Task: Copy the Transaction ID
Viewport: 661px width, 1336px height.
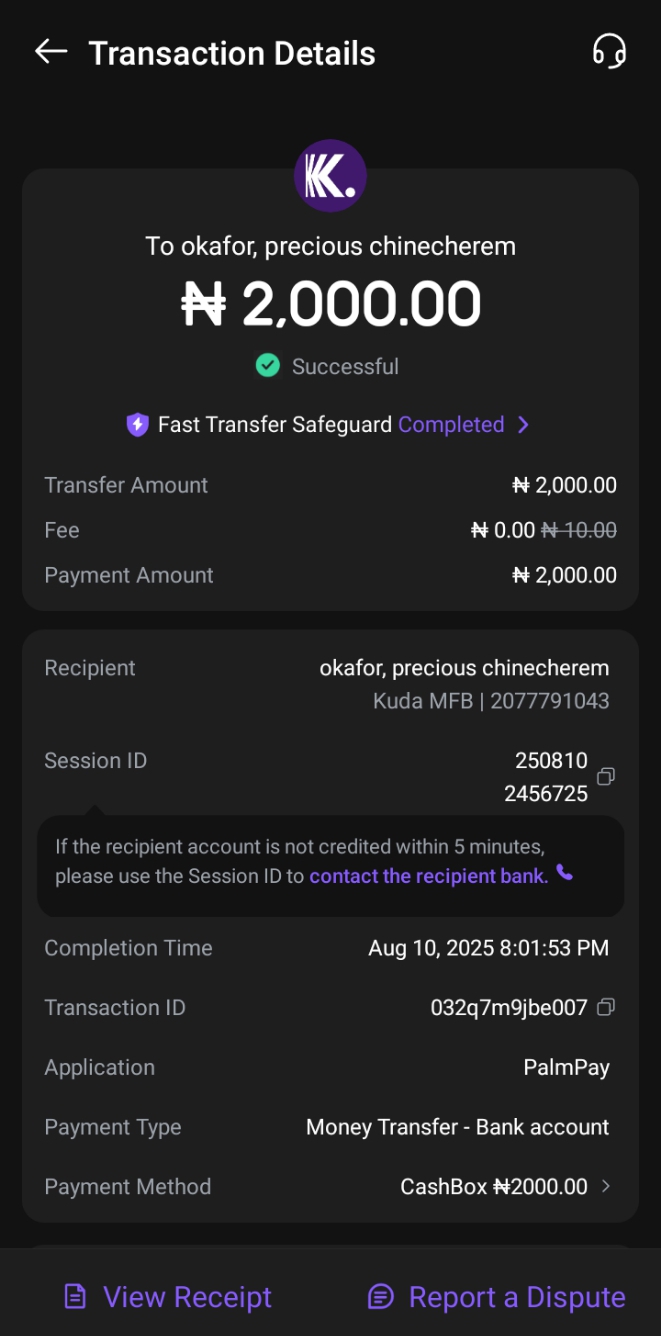Action: (605, 1008)
